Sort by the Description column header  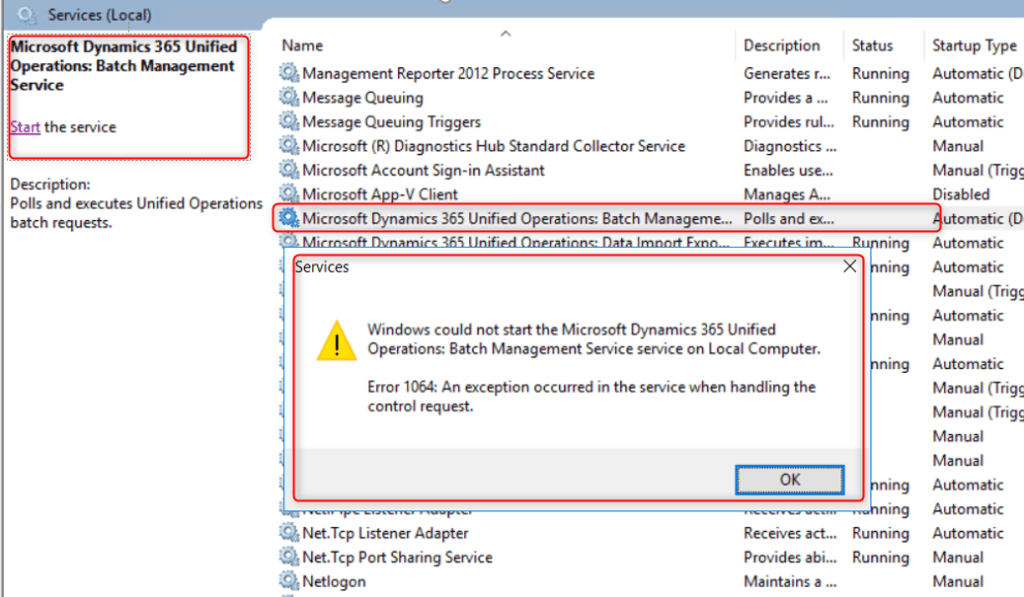(782, 46)
